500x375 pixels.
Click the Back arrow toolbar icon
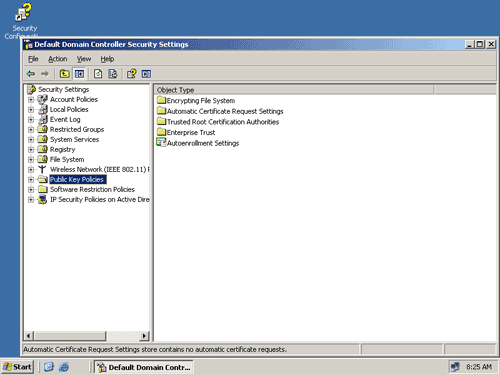point(31,74)
